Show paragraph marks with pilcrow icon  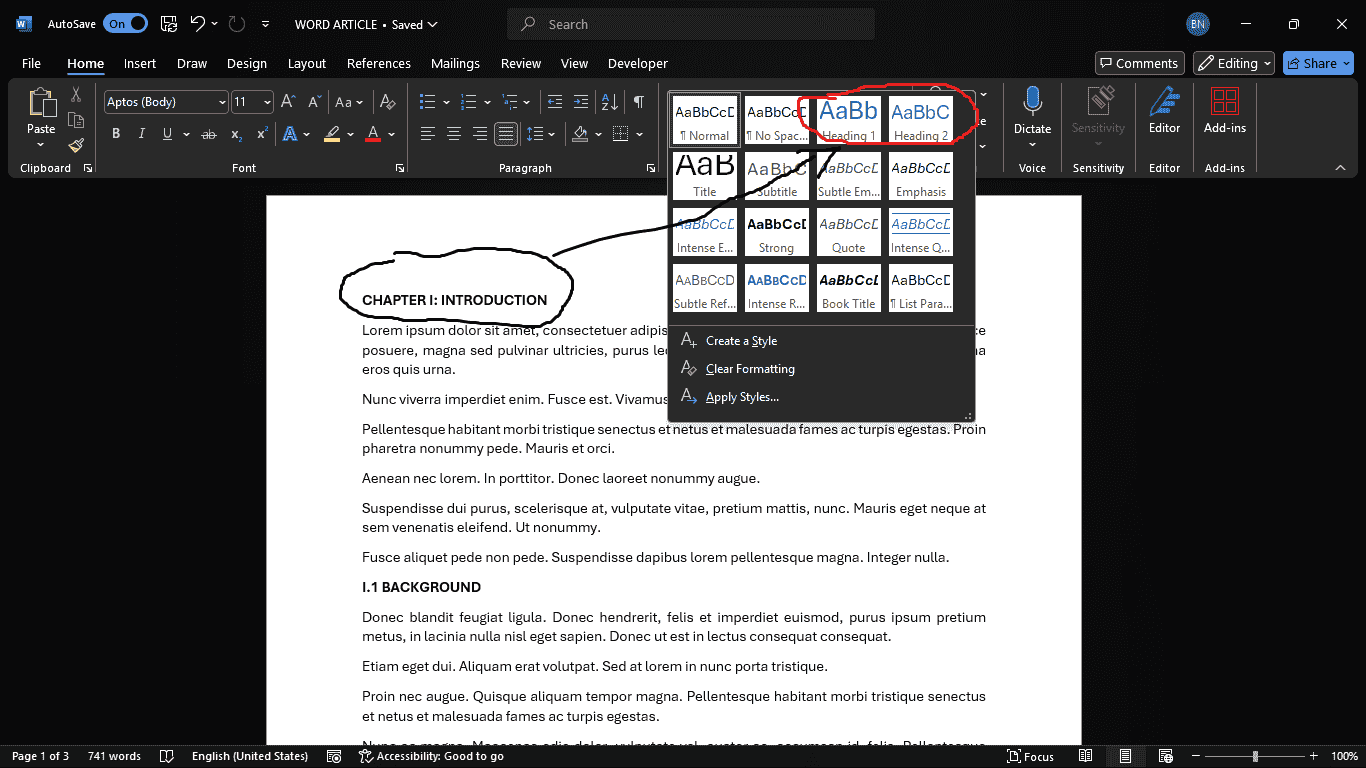638,102
